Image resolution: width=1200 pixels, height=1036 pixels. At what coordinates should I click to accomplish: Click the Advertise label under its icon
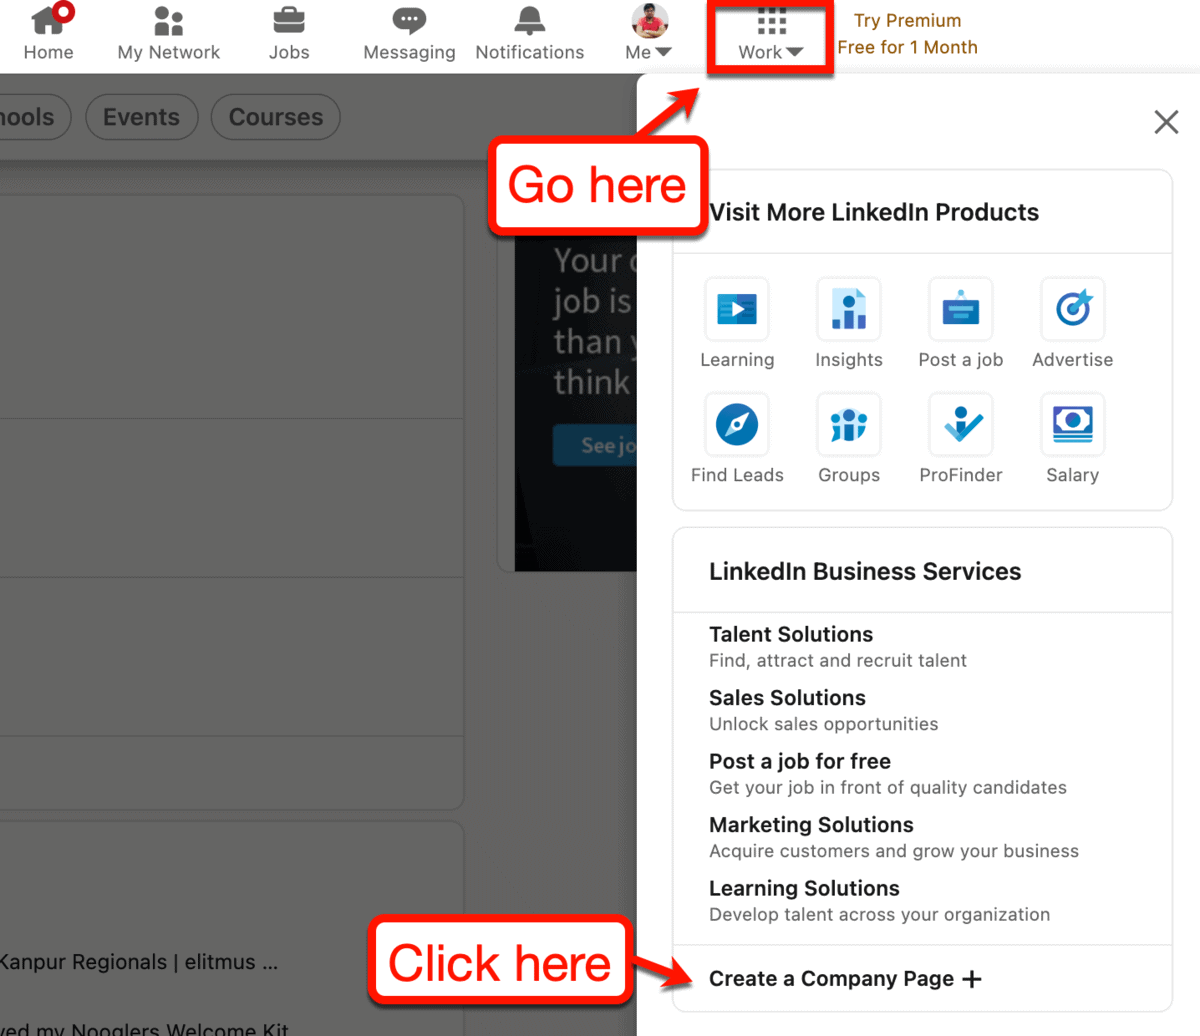[1073, 360]
